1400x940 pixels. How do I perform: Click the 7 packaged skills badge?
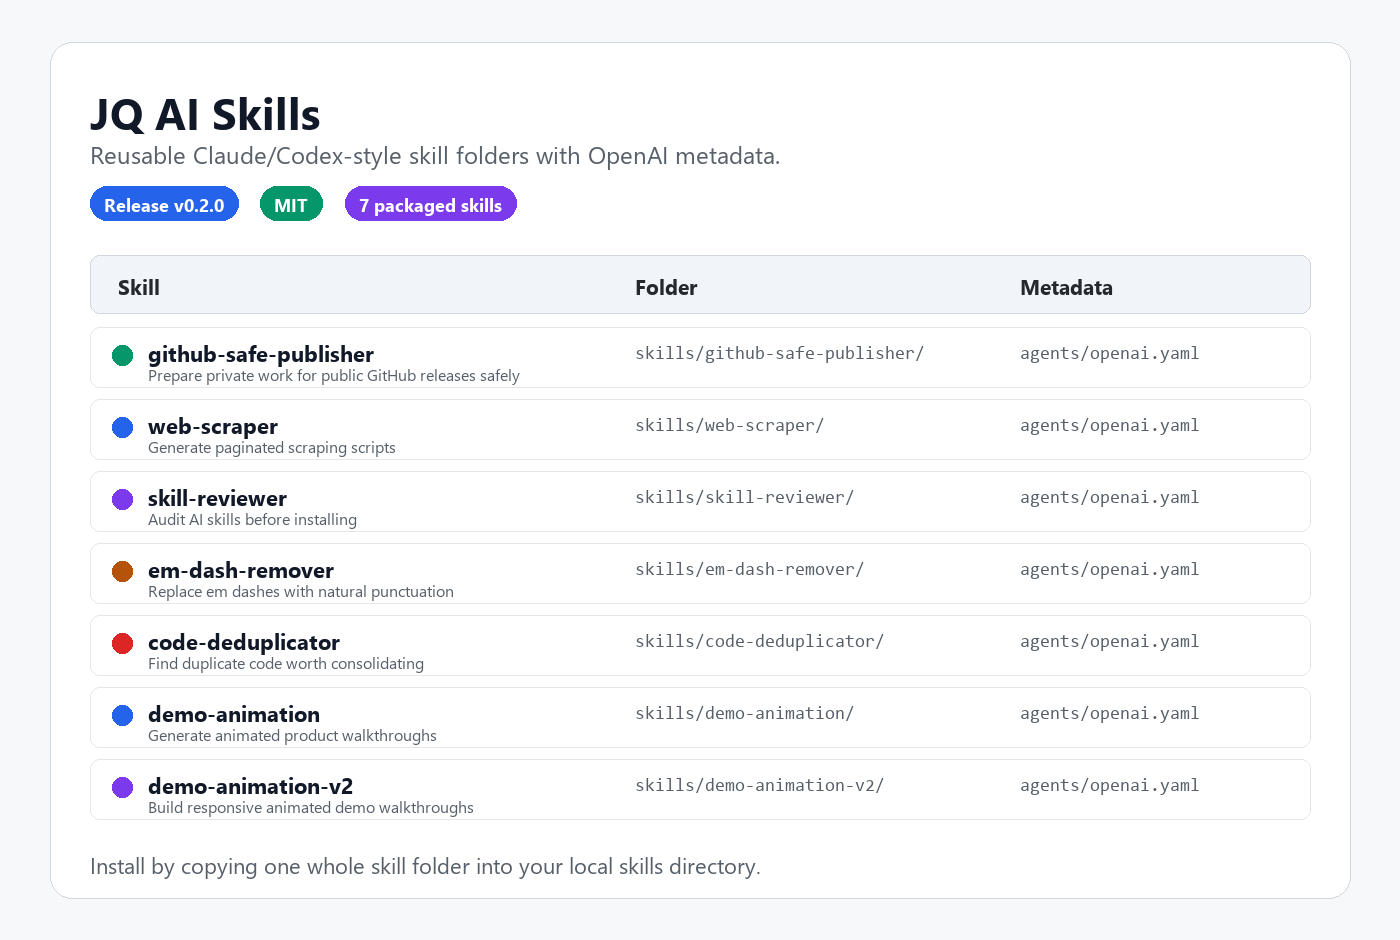(430, 204)
